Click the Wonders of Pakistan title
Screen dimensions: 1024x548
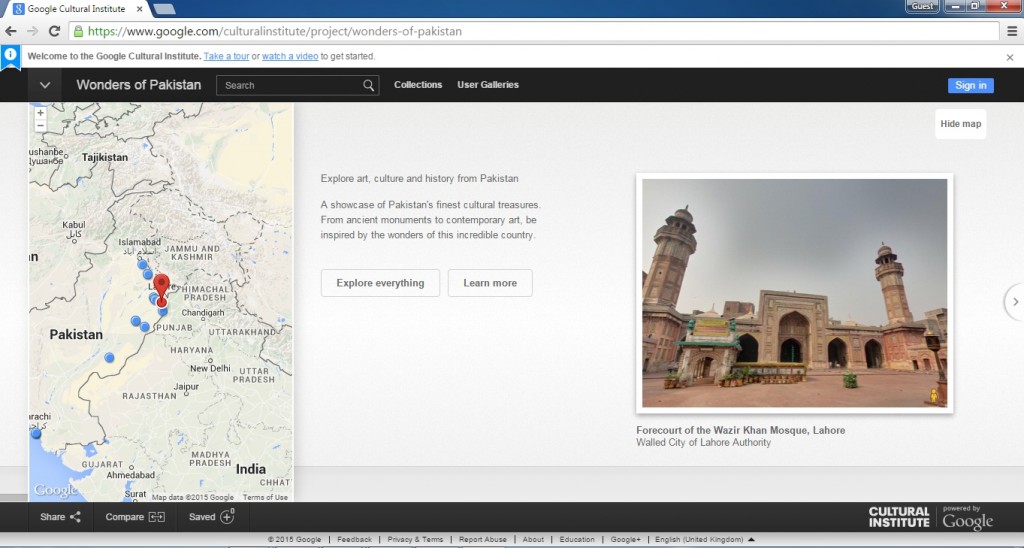(138, 85)
